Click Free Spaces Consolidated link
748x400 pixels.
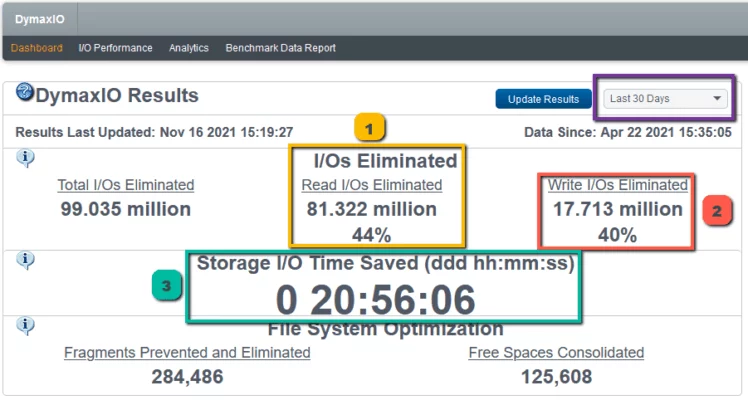[556, 353]
